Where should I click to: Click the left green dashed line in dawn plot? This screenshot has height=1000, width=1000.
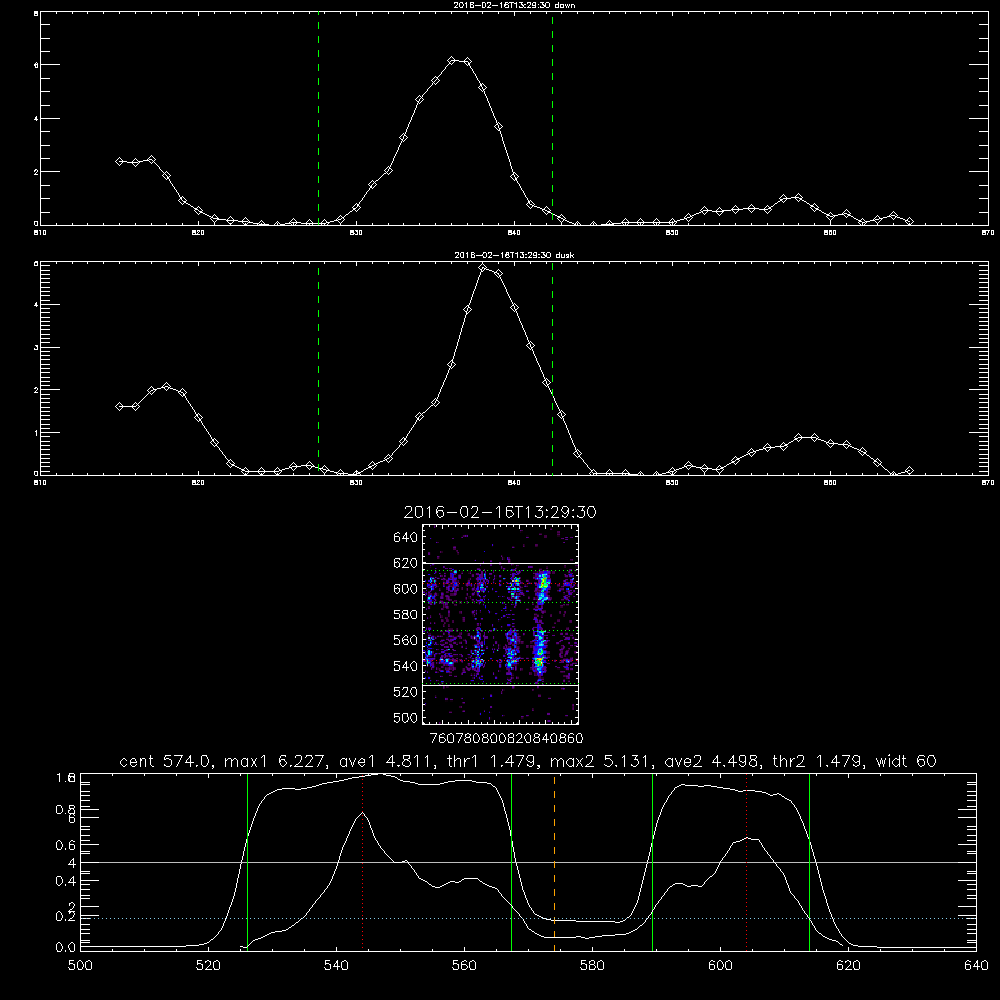(318, 119)
